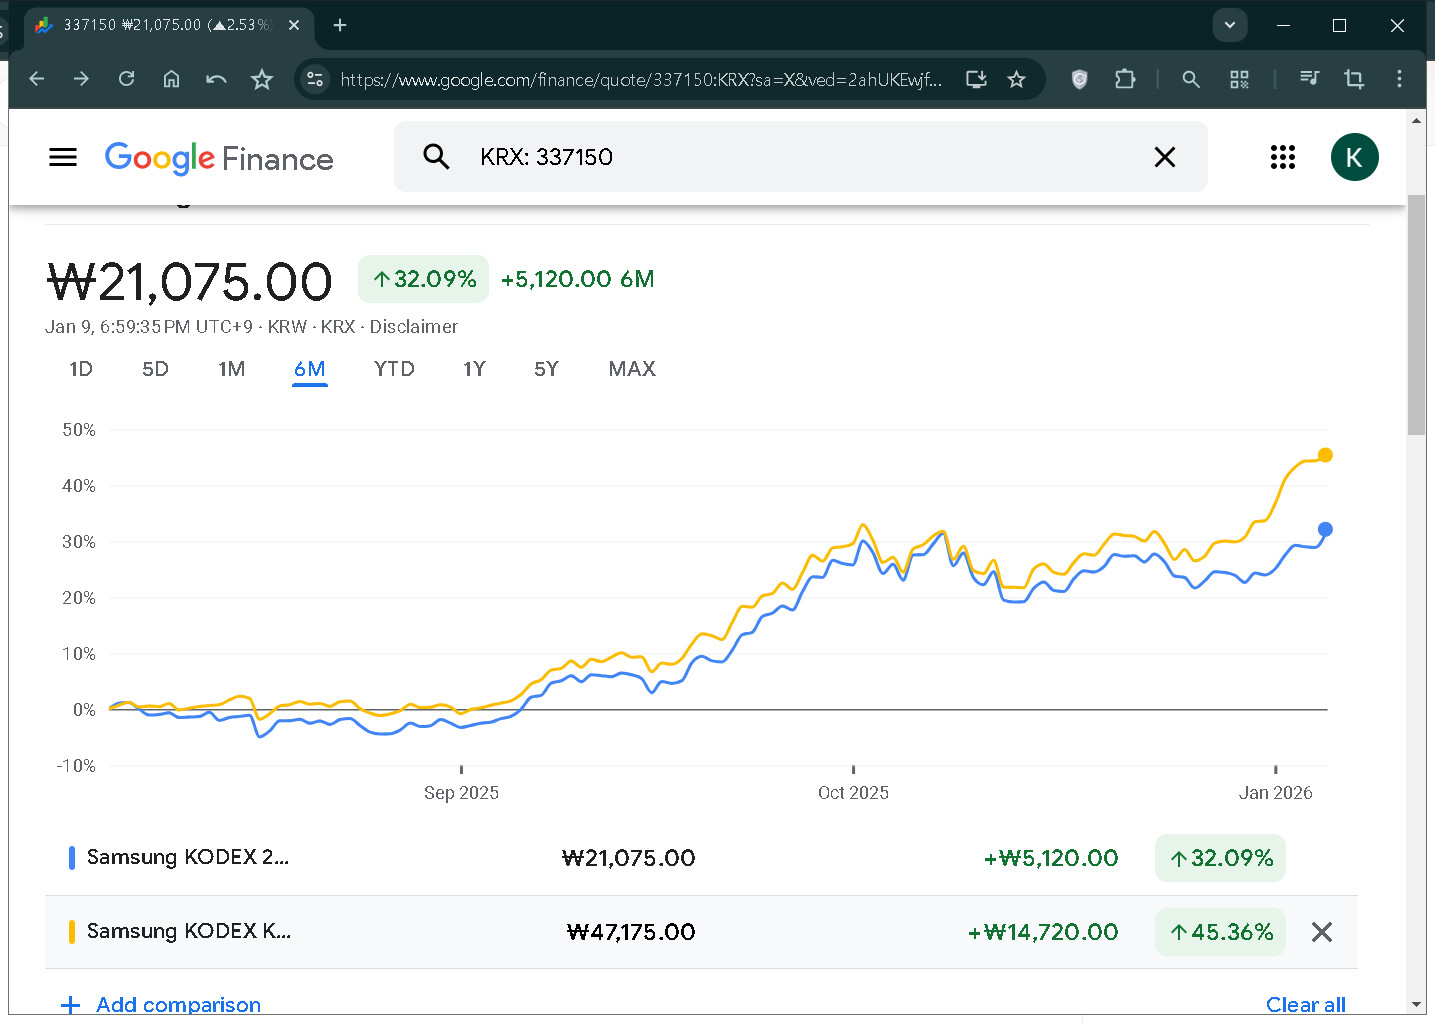The height and width of the screenshot is (1023, 1435).
Task: Open the Google apps grid
Action: click(1282, 157)
